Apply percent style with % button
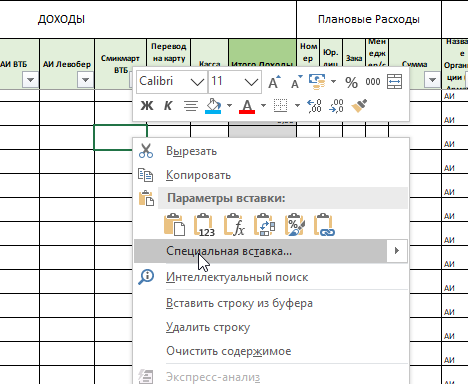Image resolution: width=468 pixels, height=384 pixels. tap(351, 82)
